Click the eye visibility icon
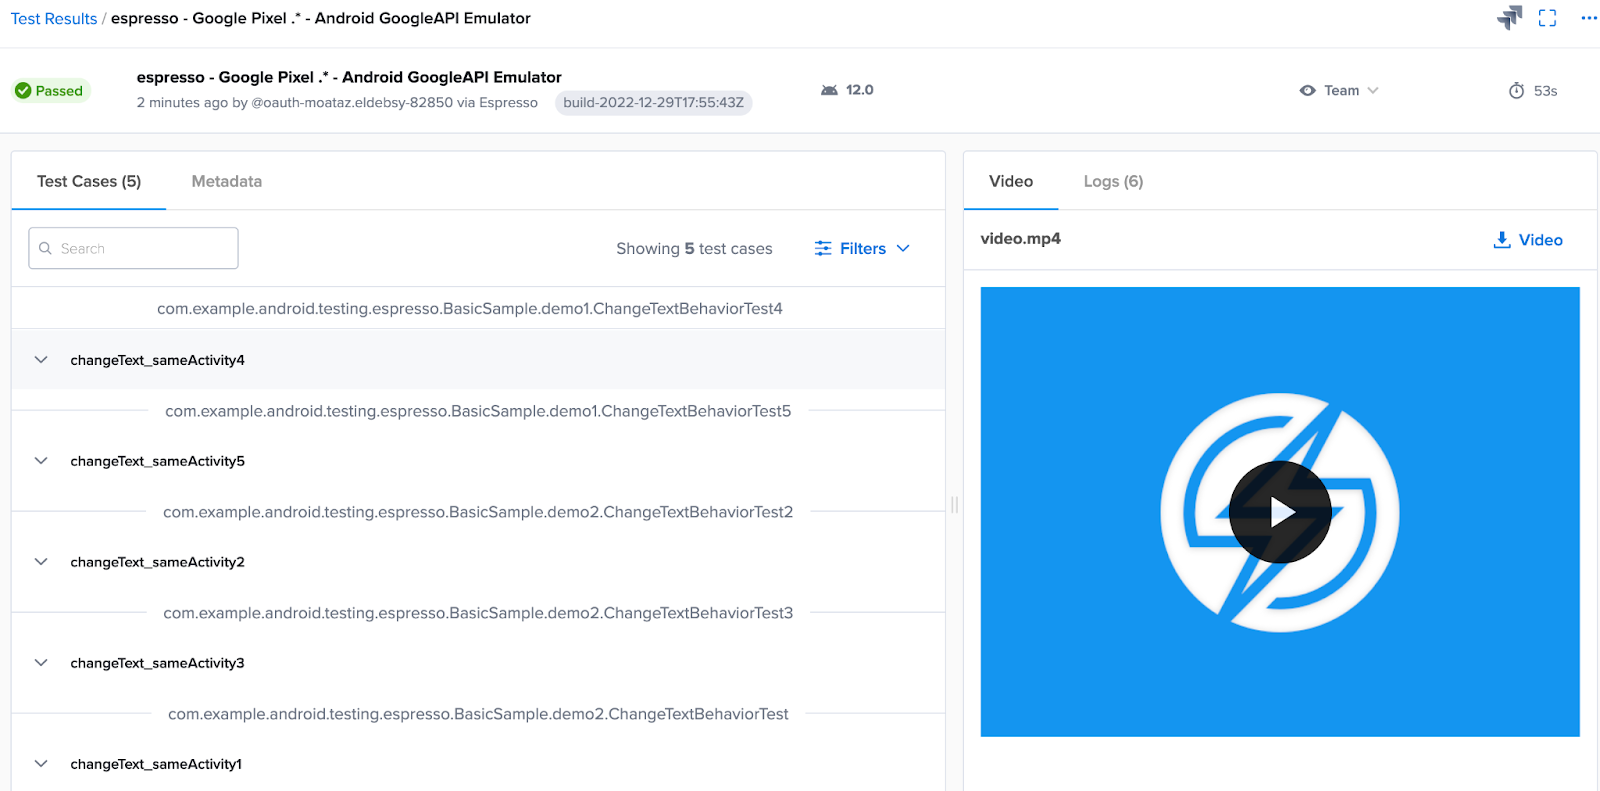Screen dimensions: 1600x791 (1307, 91)
